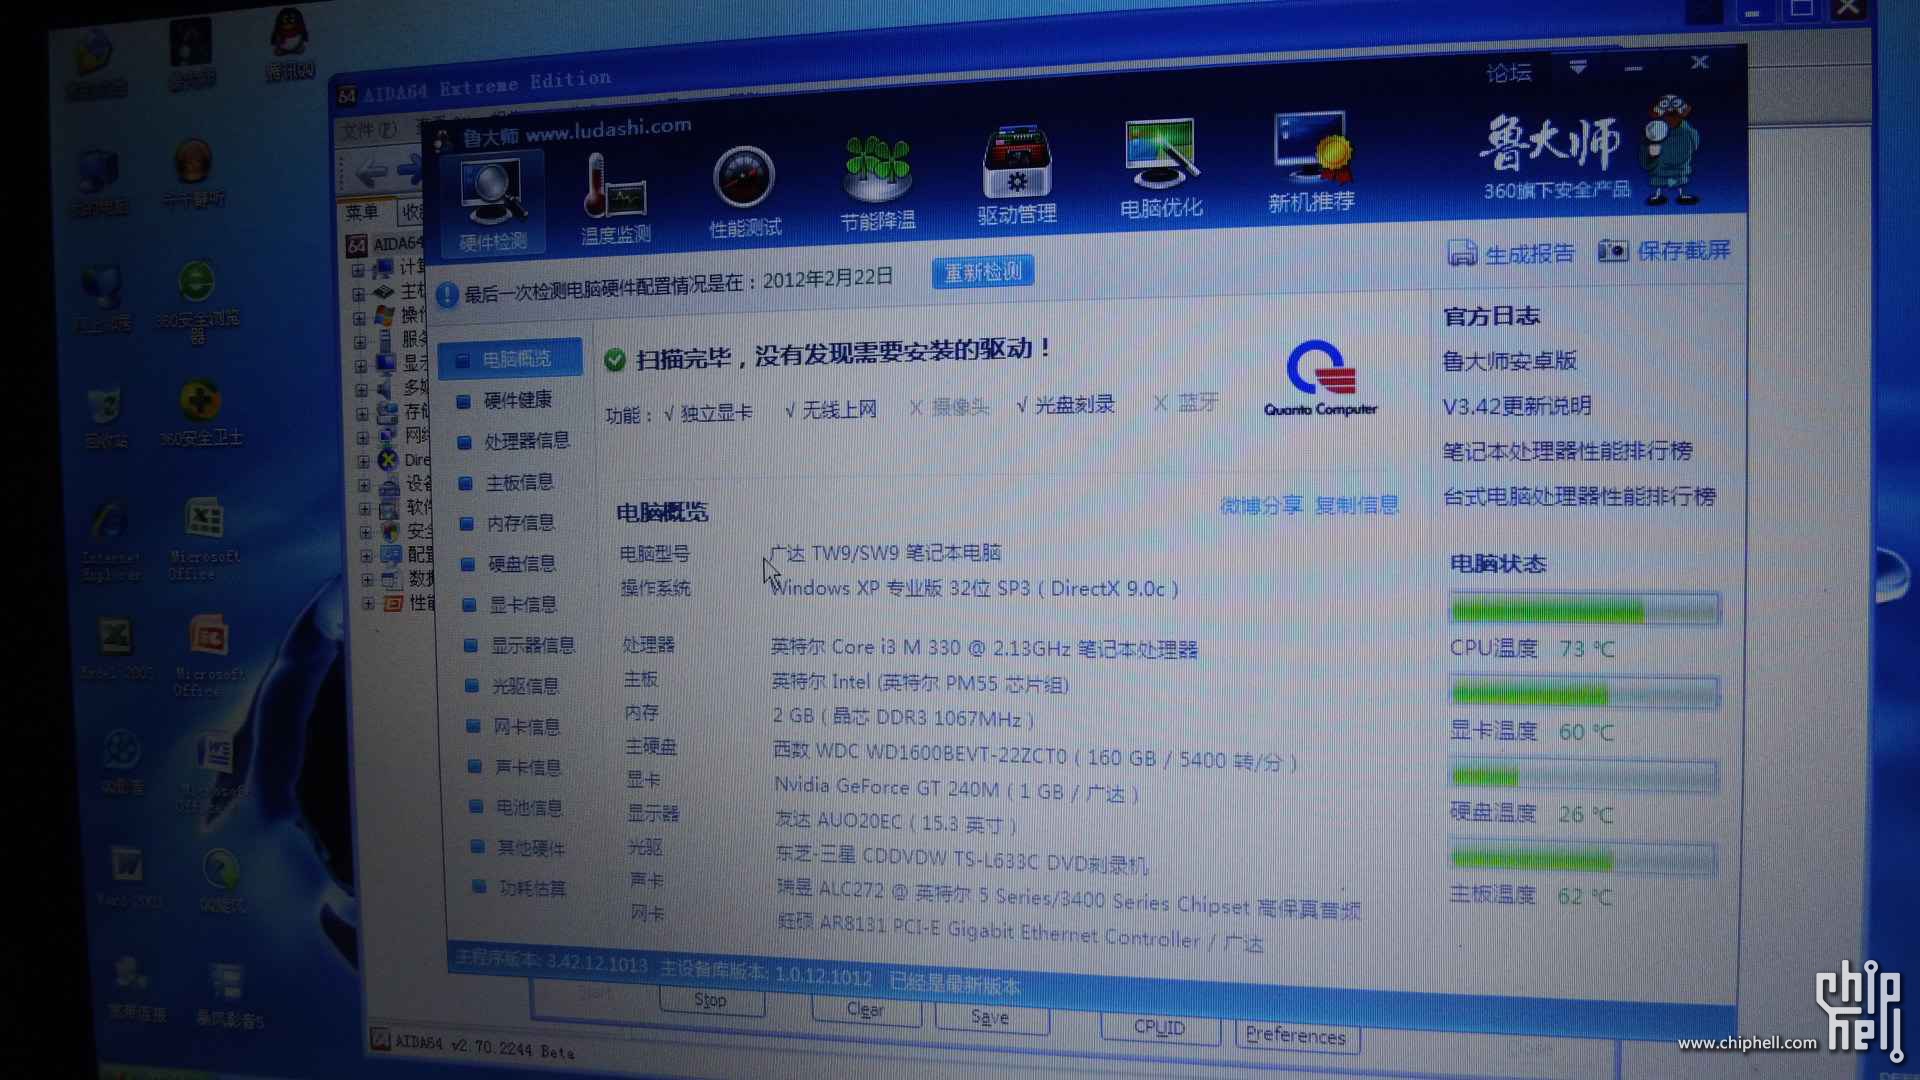Screen dimensions: 1920x1080
Task: Click the Preferences button in AIDA64 window
Action: click(x=1296, y=1036)
